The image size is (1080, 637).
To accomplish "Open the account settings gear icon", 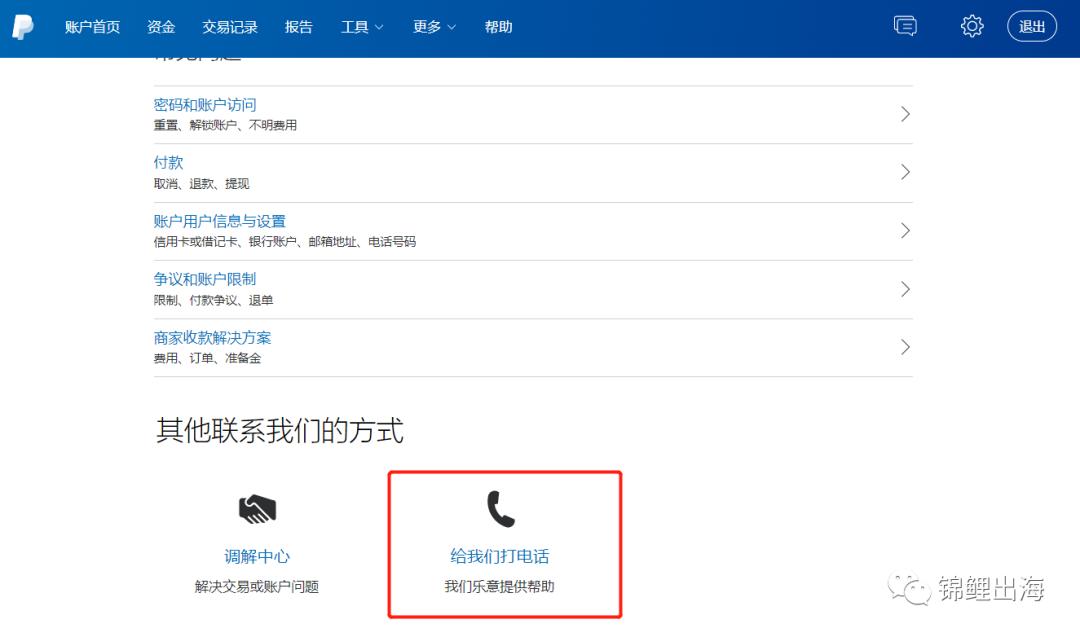I will click(970, 26).
